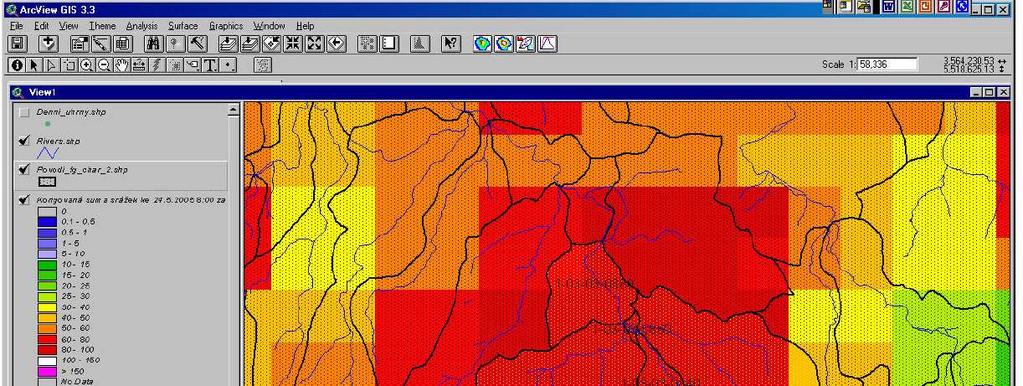
Task: Open the Graphics menu
Action: 226,26
